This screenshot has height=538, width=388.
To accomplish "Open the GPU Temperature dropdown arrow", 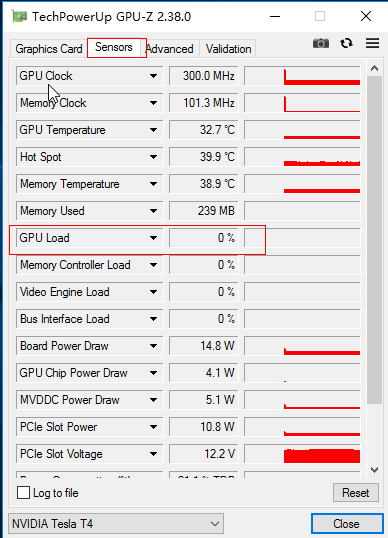I will (153, 130).
